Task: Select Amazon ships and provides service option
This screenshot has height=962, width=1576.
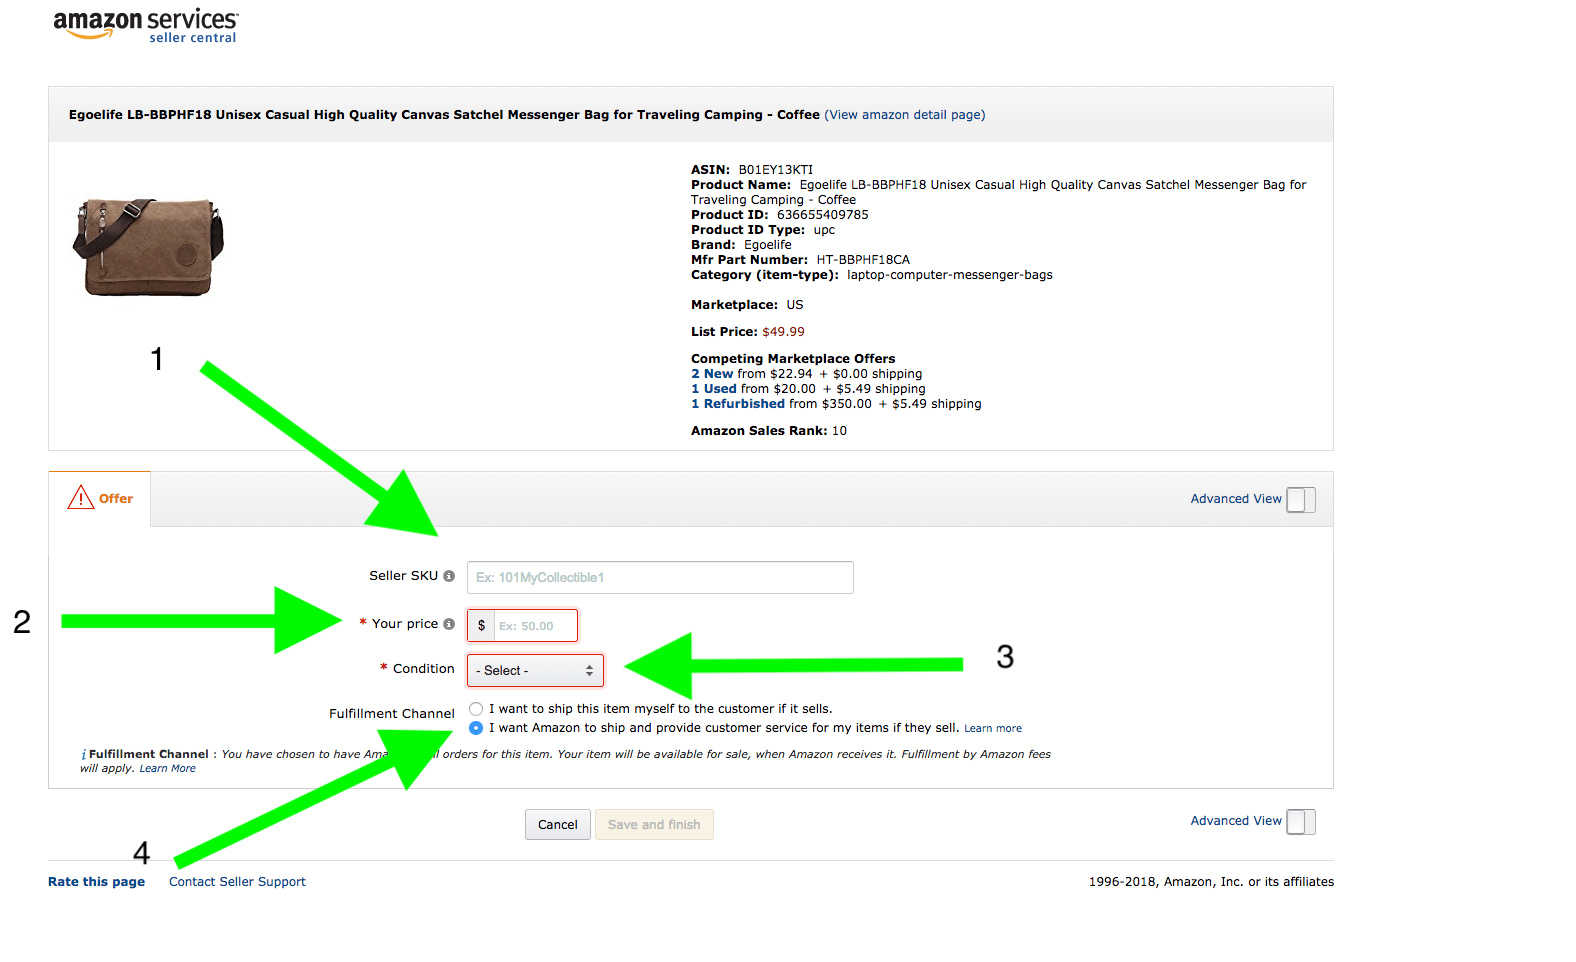Action: pyautogui.click(x=476, y=728)
